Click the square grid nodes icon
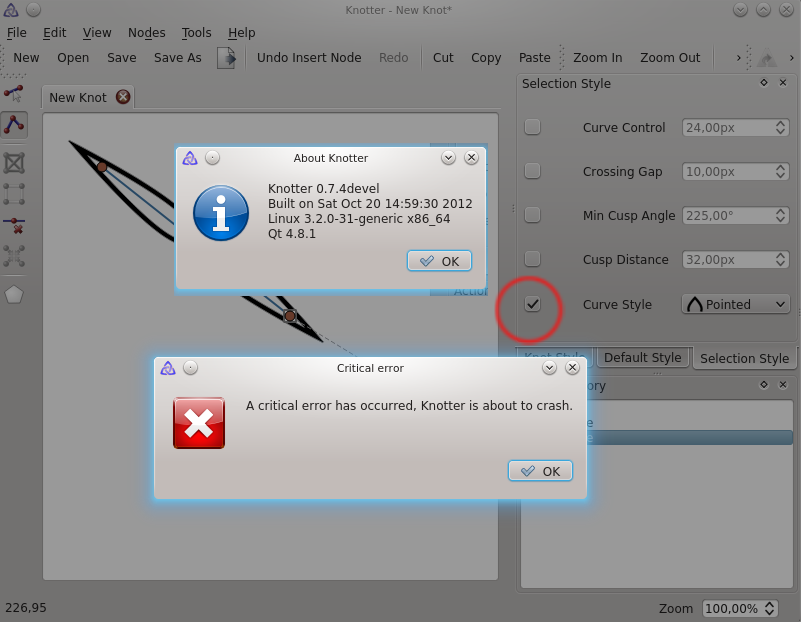This screenshot has width=801, height=622. pyautogui.click(x=14, y=194)
